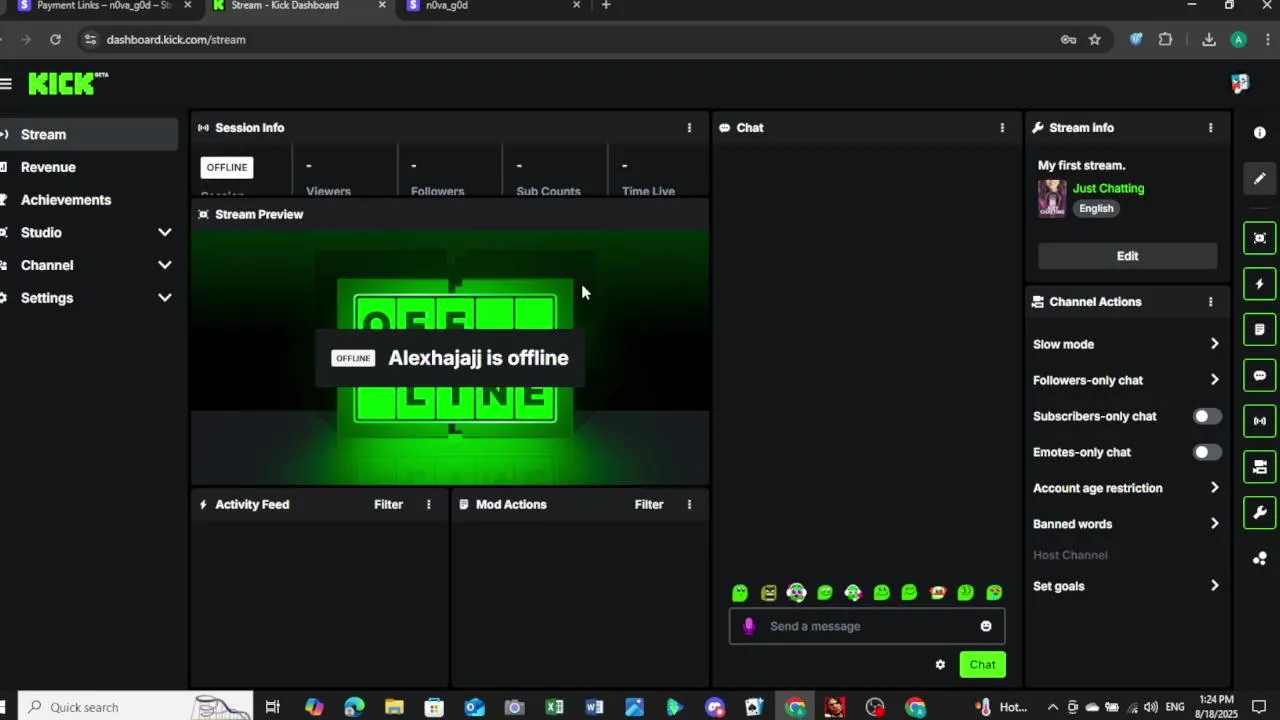The height and width of the screenshot is (720, 1280).
Task: Open Session Info options menu
Action: (689, 128)
